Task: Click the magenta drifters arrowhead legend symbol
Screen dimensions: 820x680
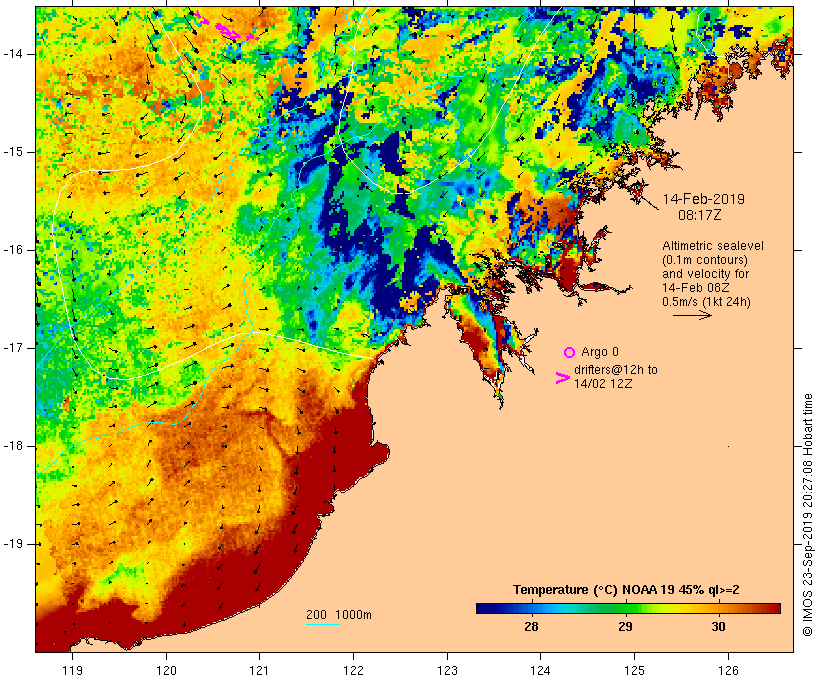Action: (563, 378)
